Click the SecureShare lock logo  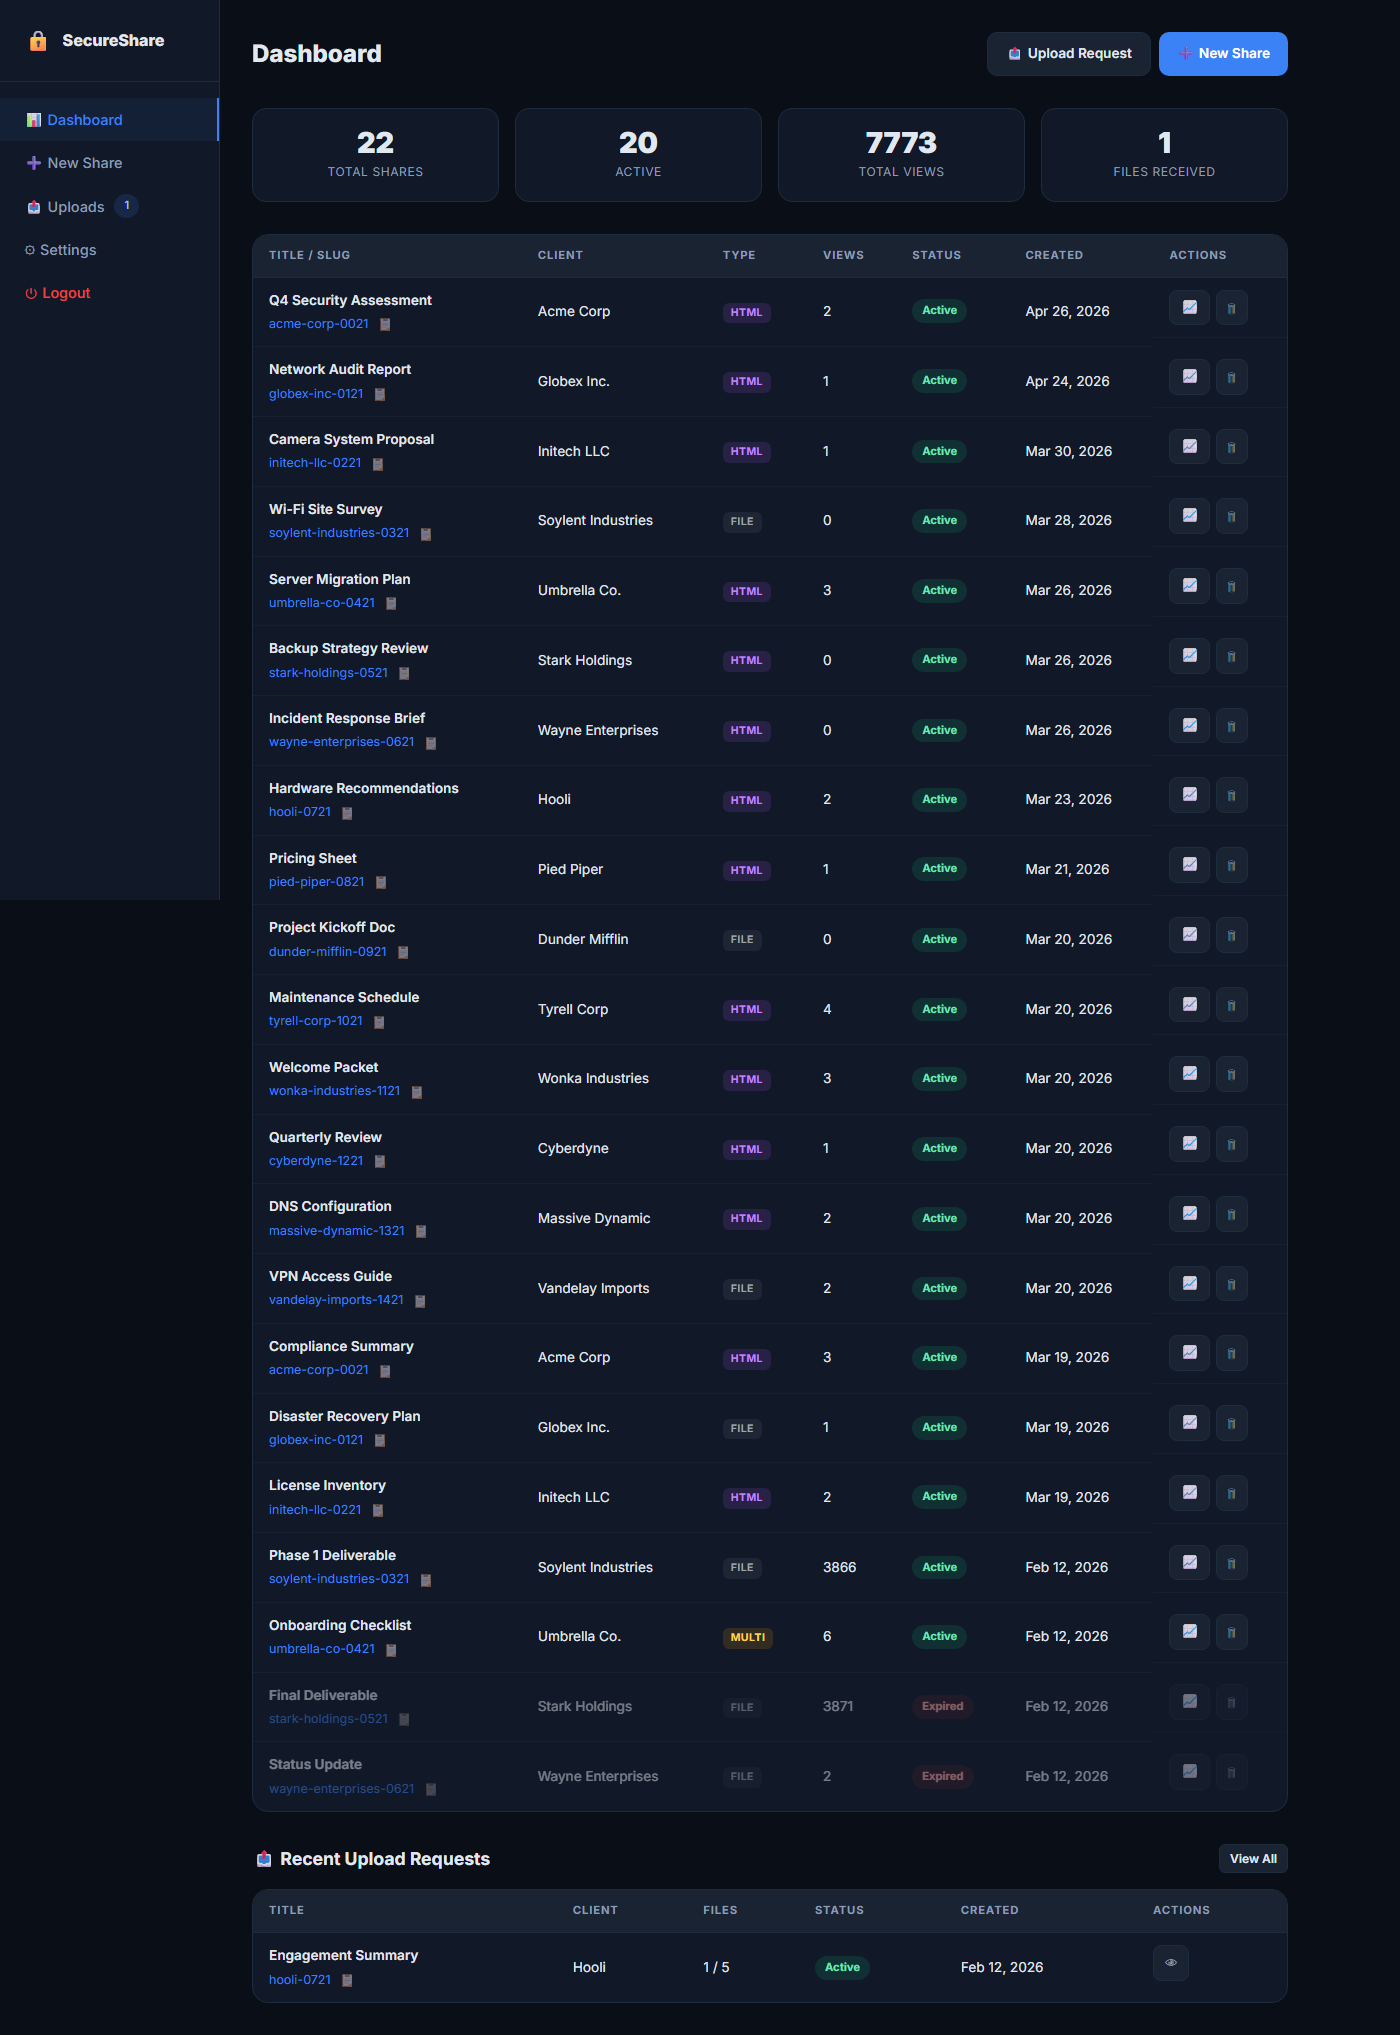click(38, 41)
